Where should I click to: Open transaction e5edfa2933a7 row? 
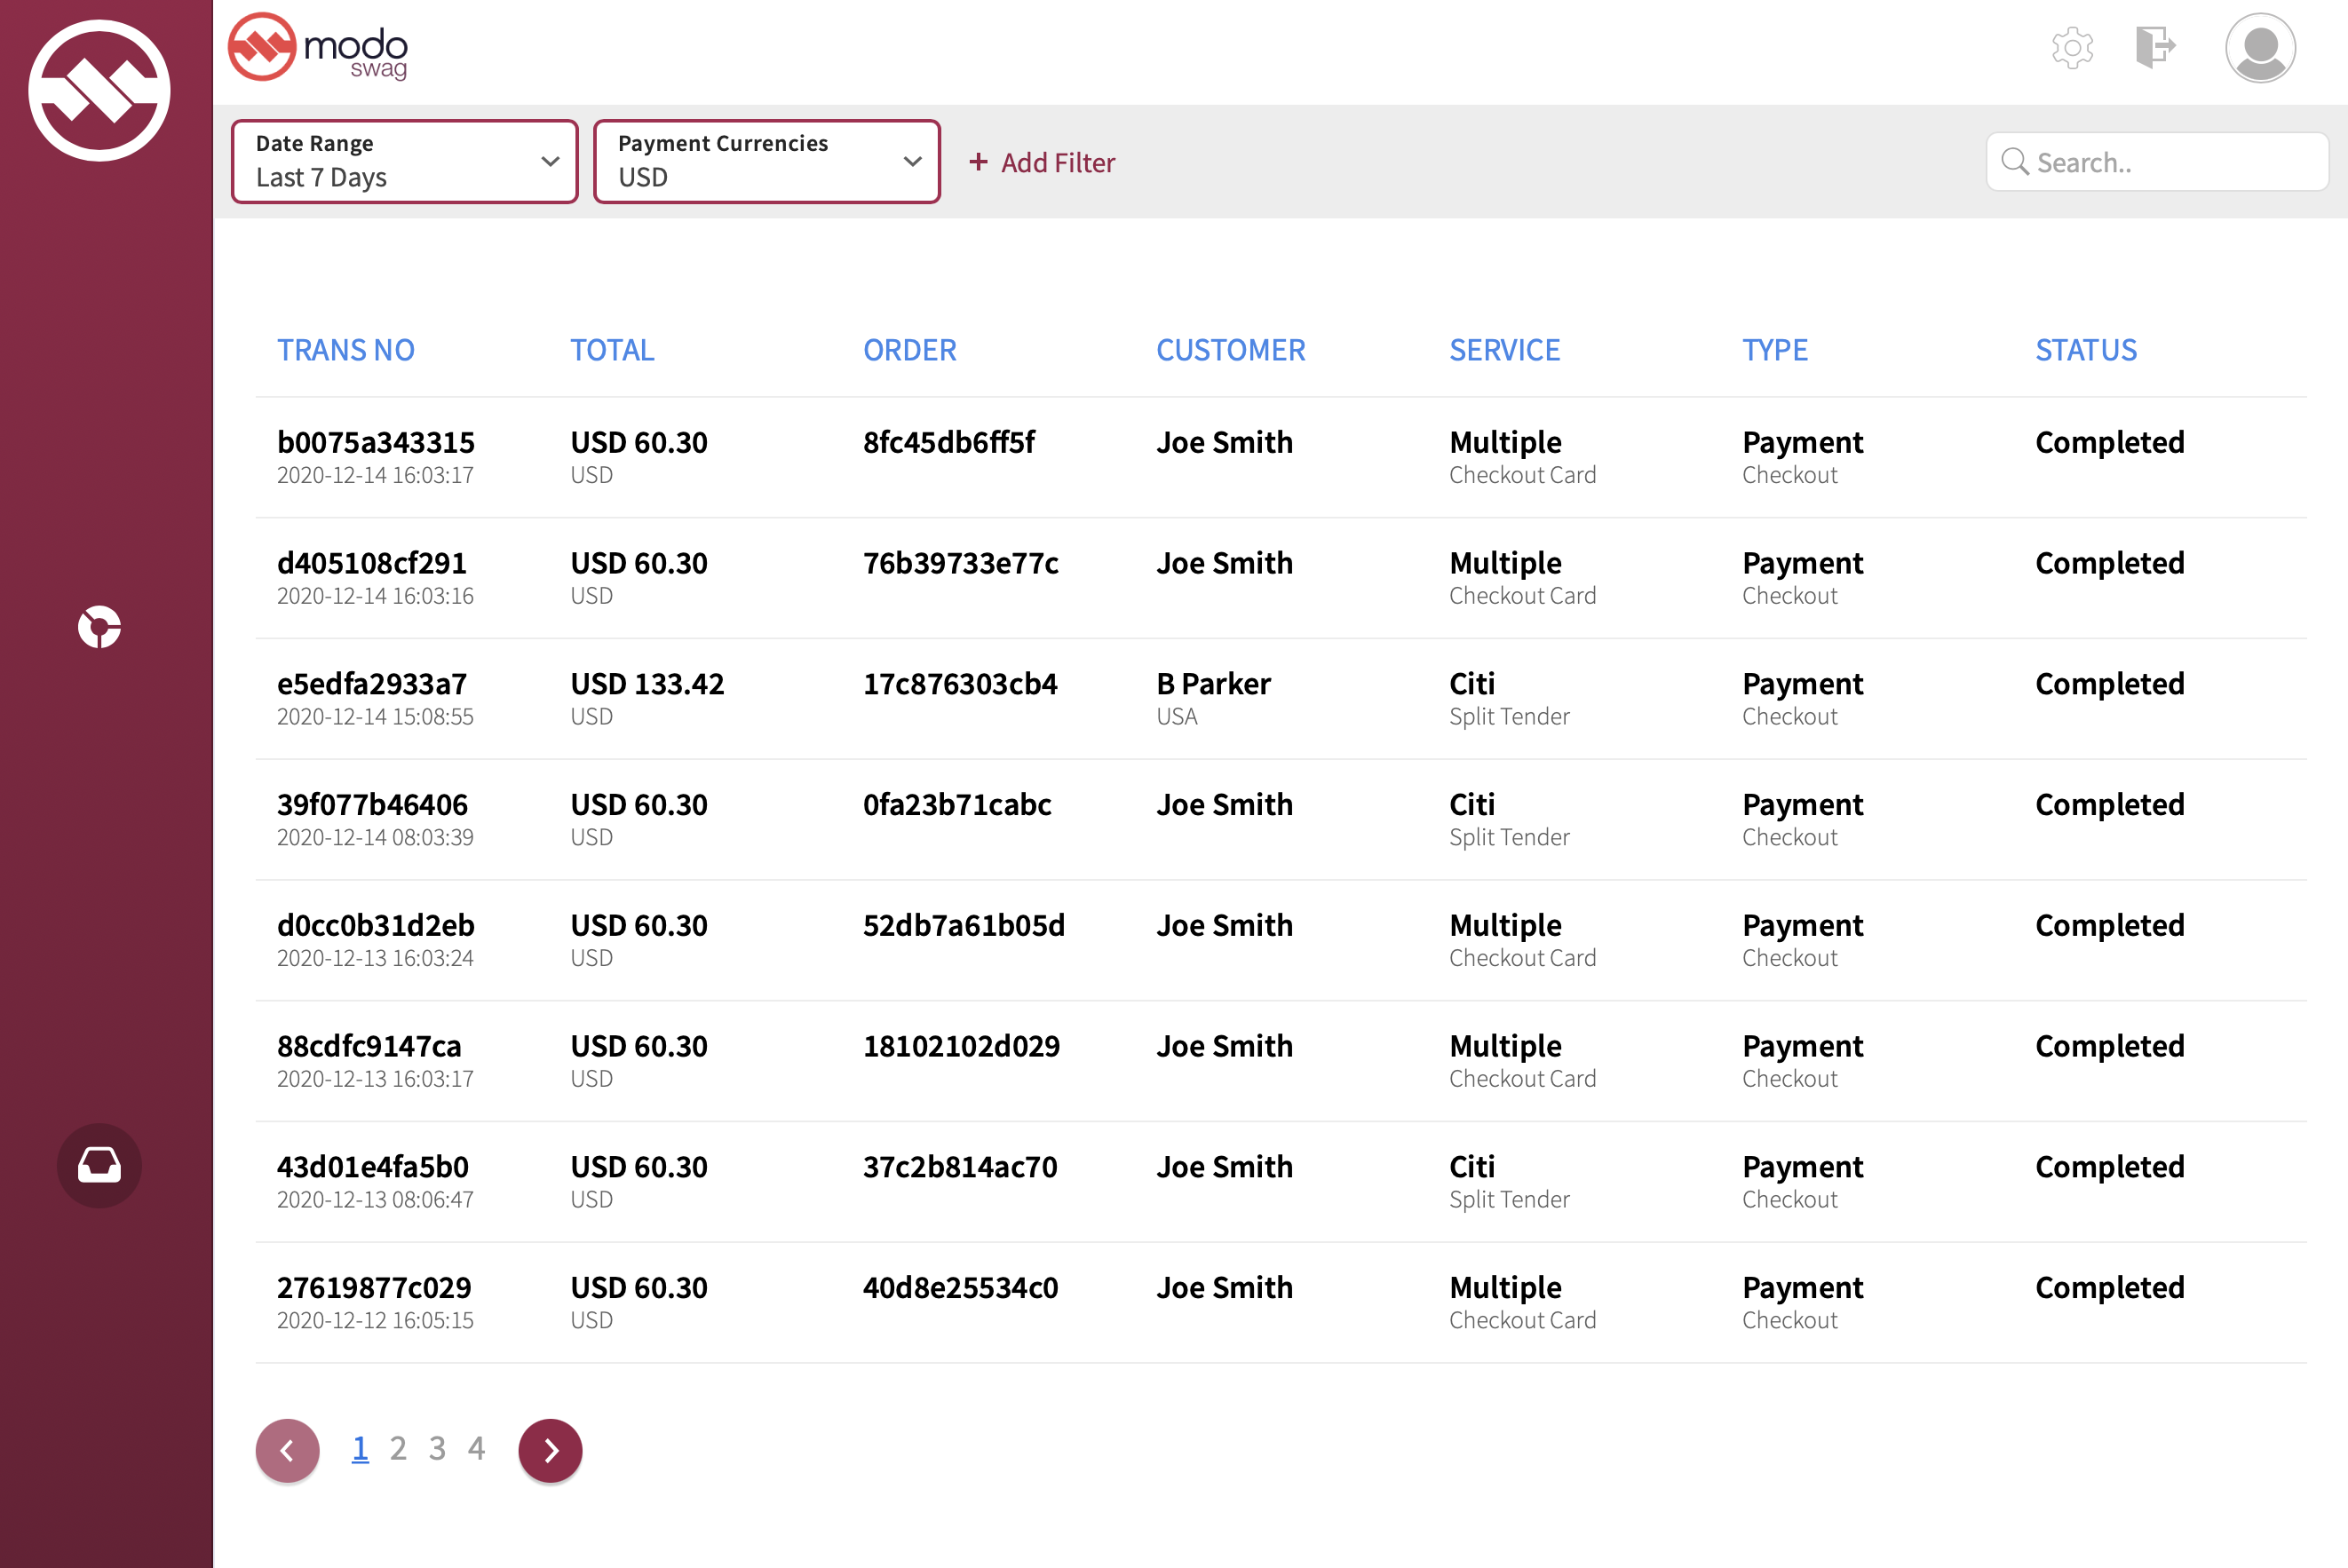coord(372,684)
